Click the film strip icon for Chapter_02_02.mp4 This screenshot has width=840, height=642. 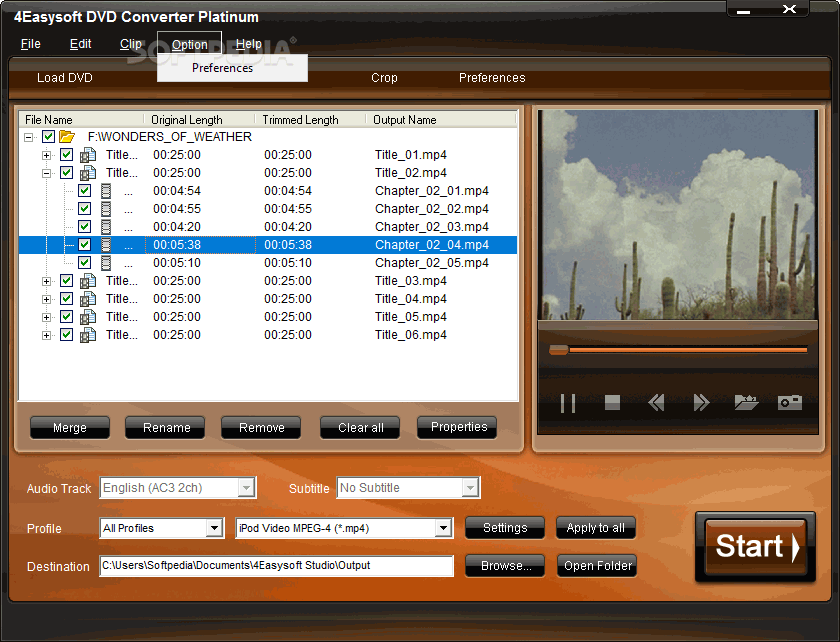106,209
